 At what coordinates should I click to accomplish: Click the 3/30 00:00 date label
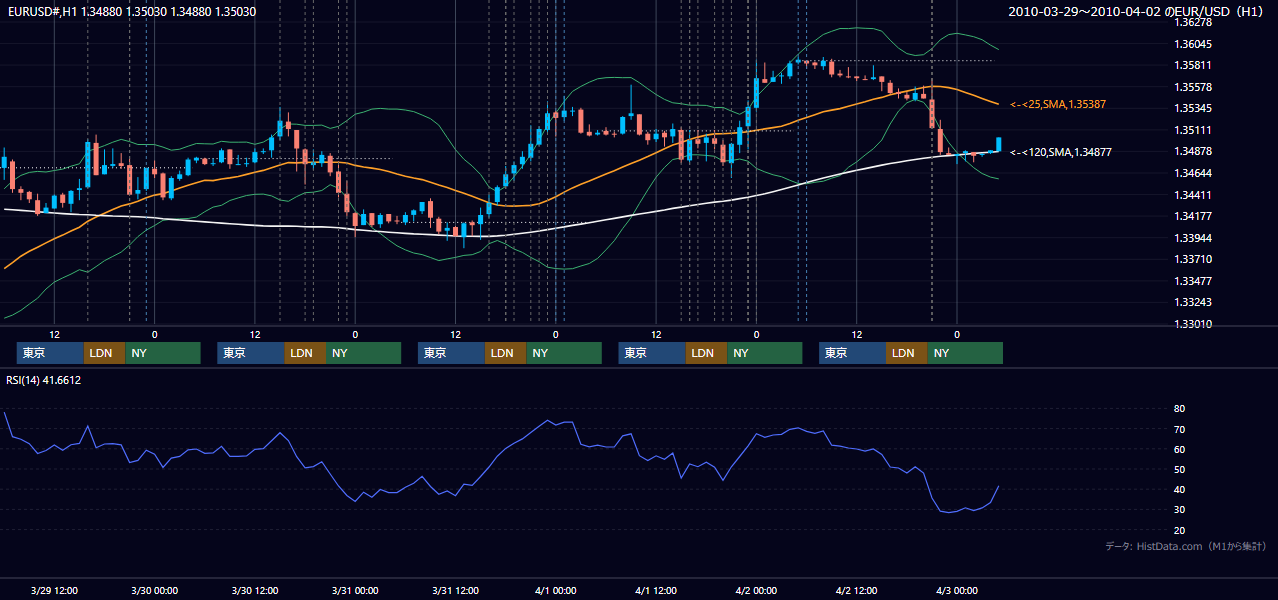[x=154, y=591]
